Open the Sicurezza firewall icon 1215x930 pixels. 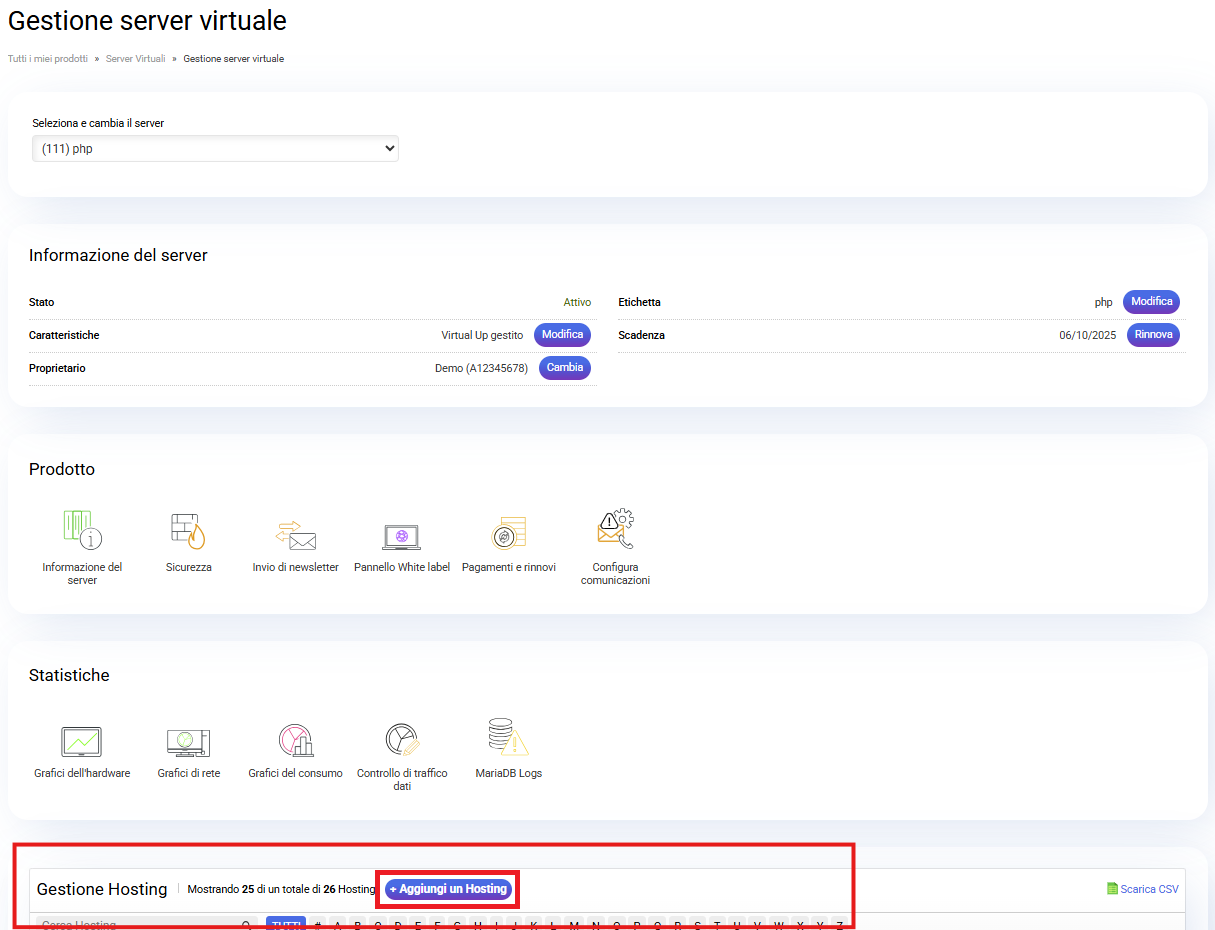(188, 531)
